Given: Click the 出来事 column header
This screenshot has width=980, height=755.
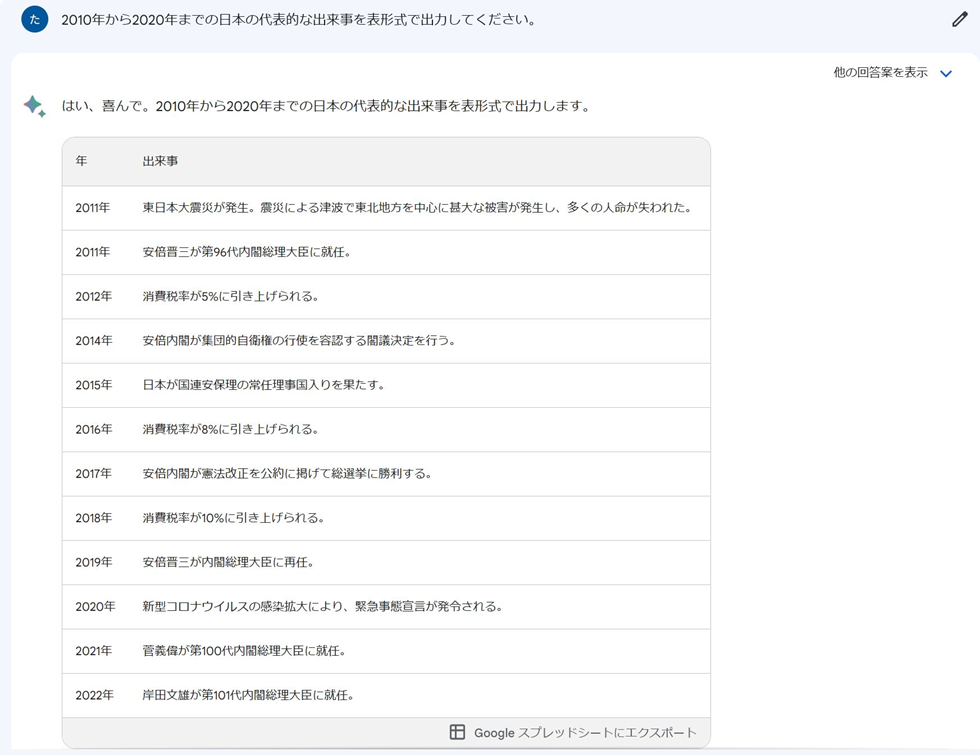Looking at the screenshot, I should [160, 161].
